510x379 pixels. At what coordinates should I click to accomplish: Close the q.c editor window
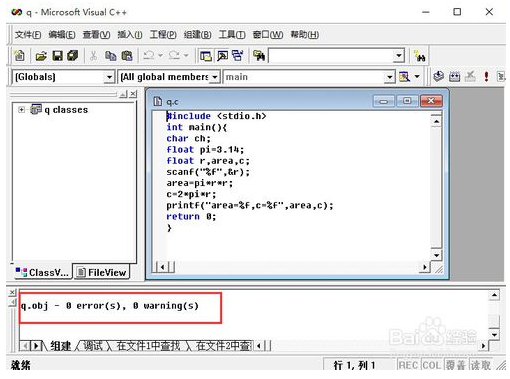(x=431, y=101)
